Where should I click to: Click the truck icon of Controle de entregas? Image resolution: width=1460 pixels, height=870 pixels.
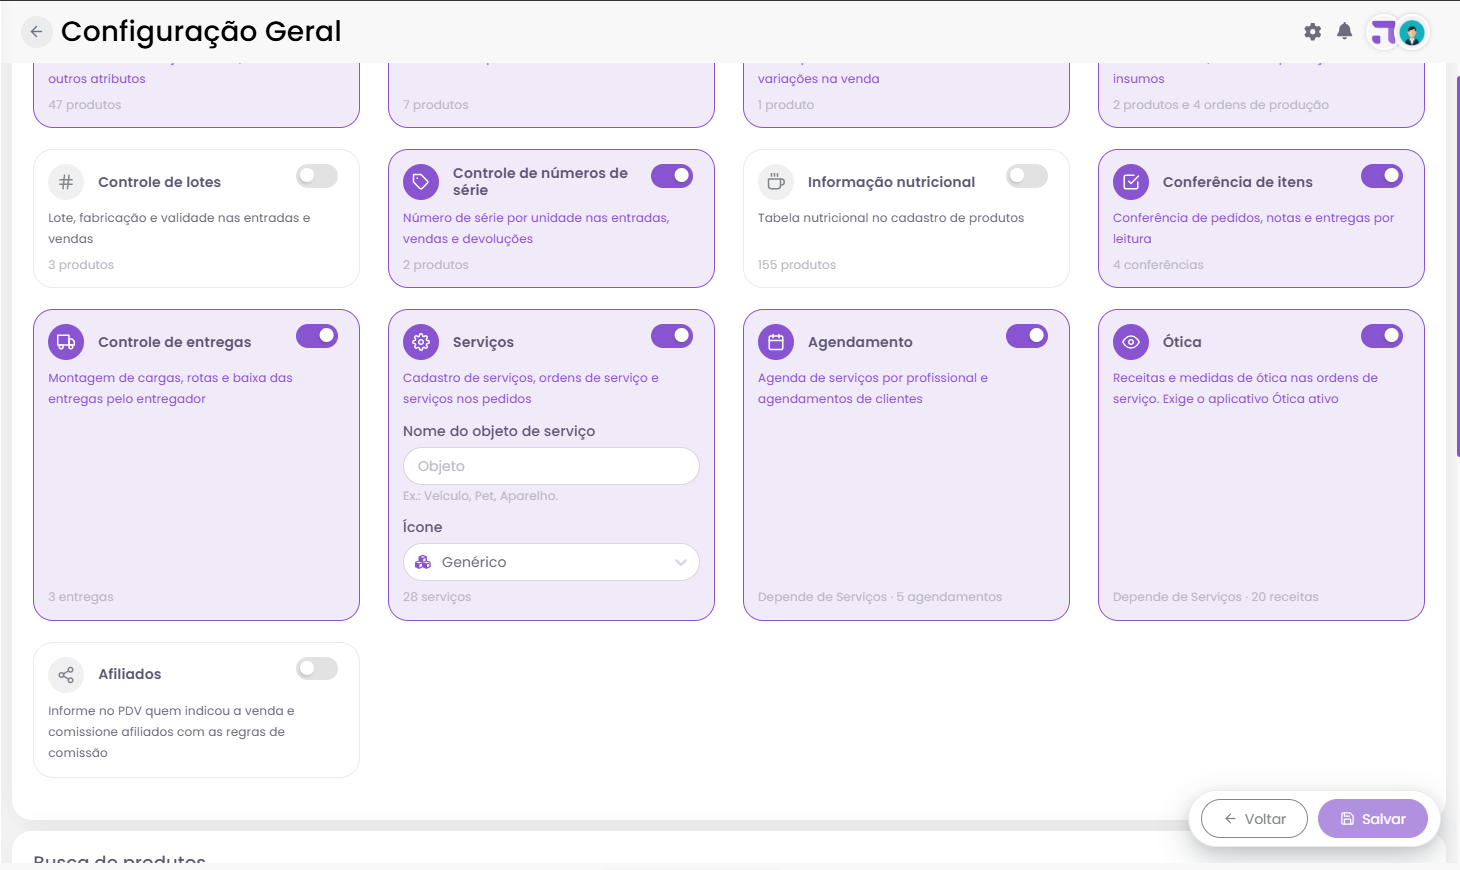tap(66, 342)
